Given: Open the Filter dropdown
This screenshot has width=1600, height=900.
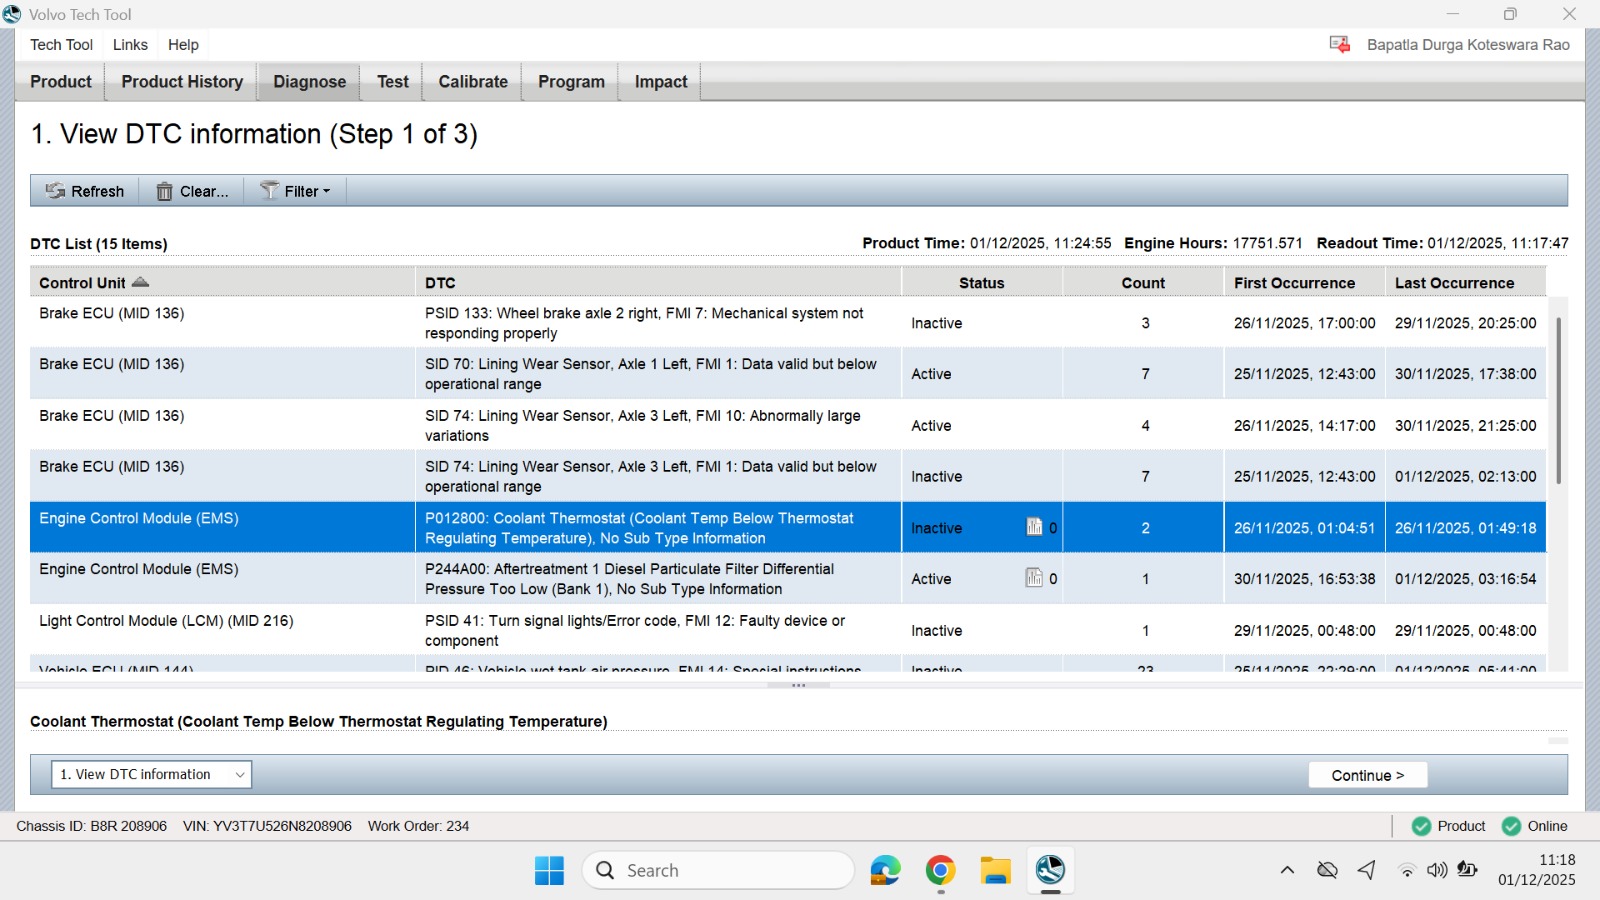Looking at the screenshot, I should tap(295, 191).
